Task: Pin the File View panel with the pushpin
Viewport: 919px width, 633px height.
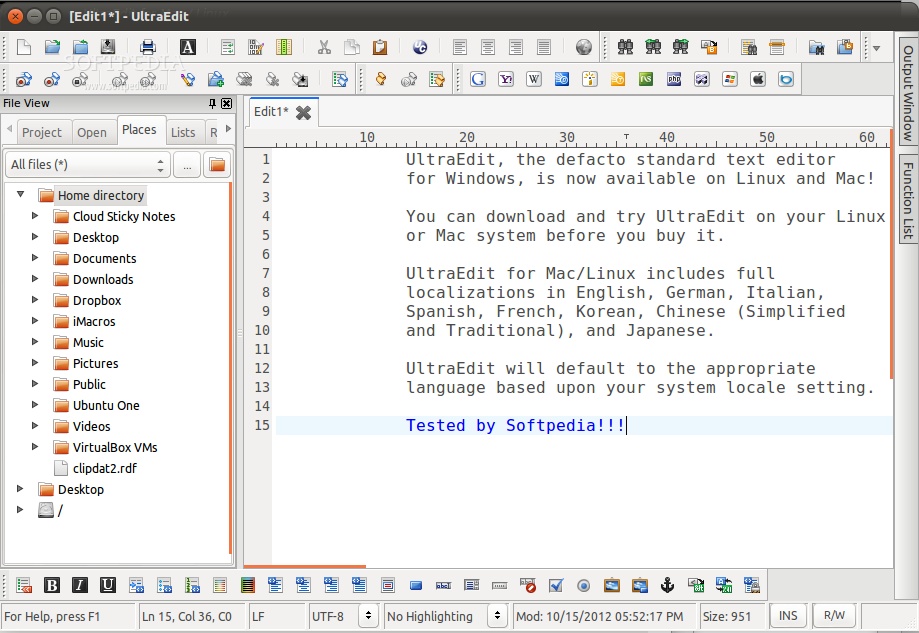Action: (x=212, y=104)
